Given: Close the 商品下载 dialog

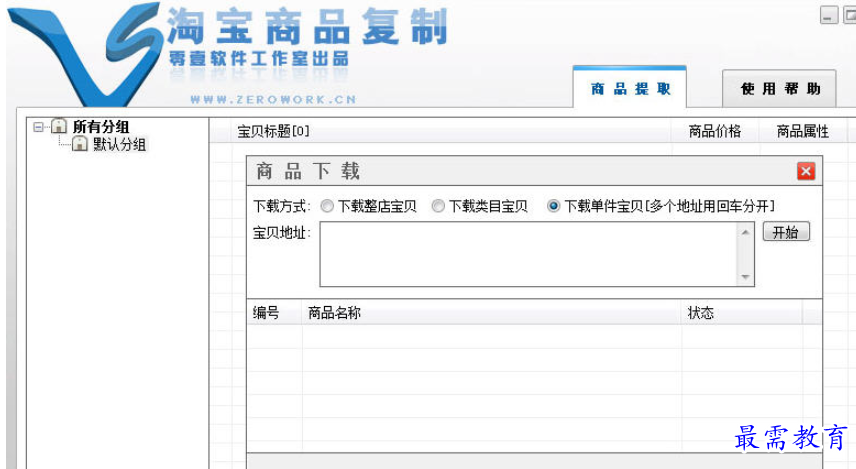Looking at the screenshot, I should tap(806, 171).
